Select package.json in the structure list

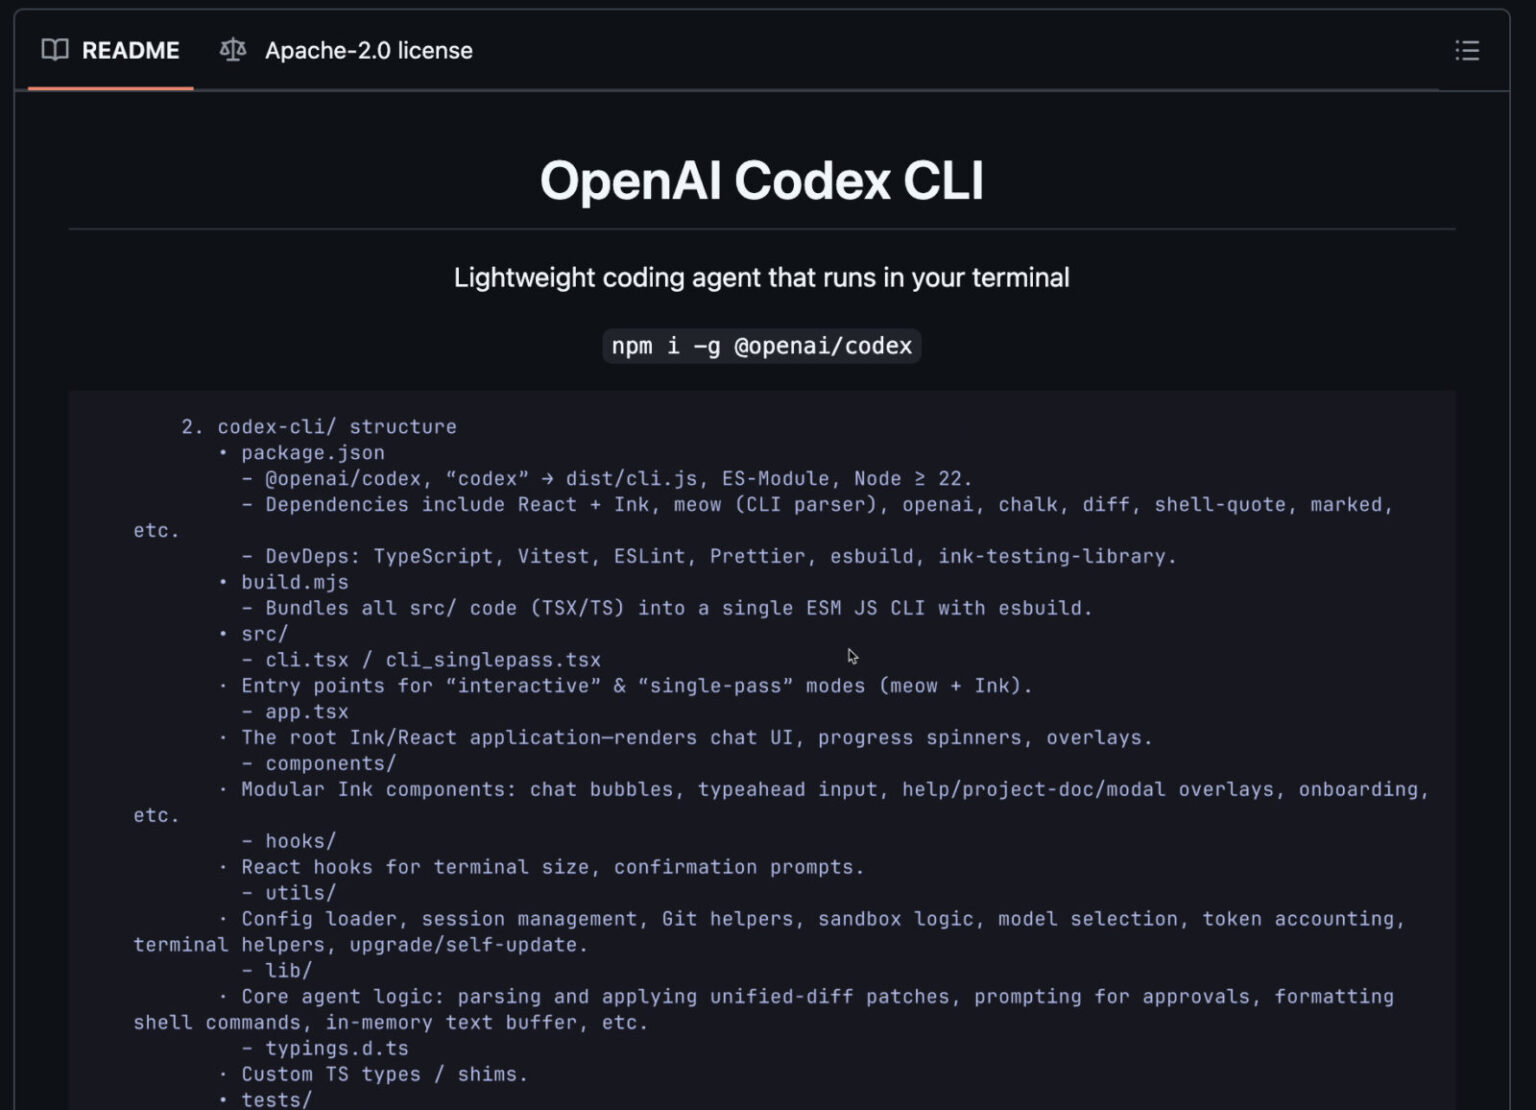click(x=312, y=452)
